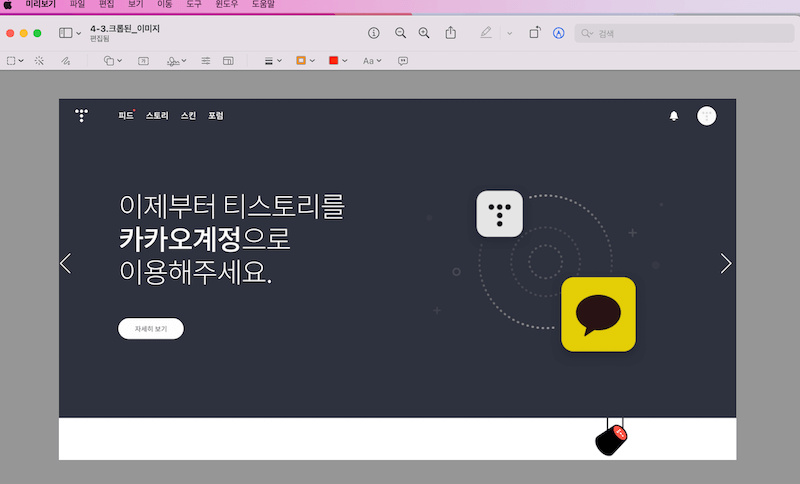Click the 자세히 보기 button
Viewport: 800px width, 484px height.
pyautogui.click(x=151, y=329)
